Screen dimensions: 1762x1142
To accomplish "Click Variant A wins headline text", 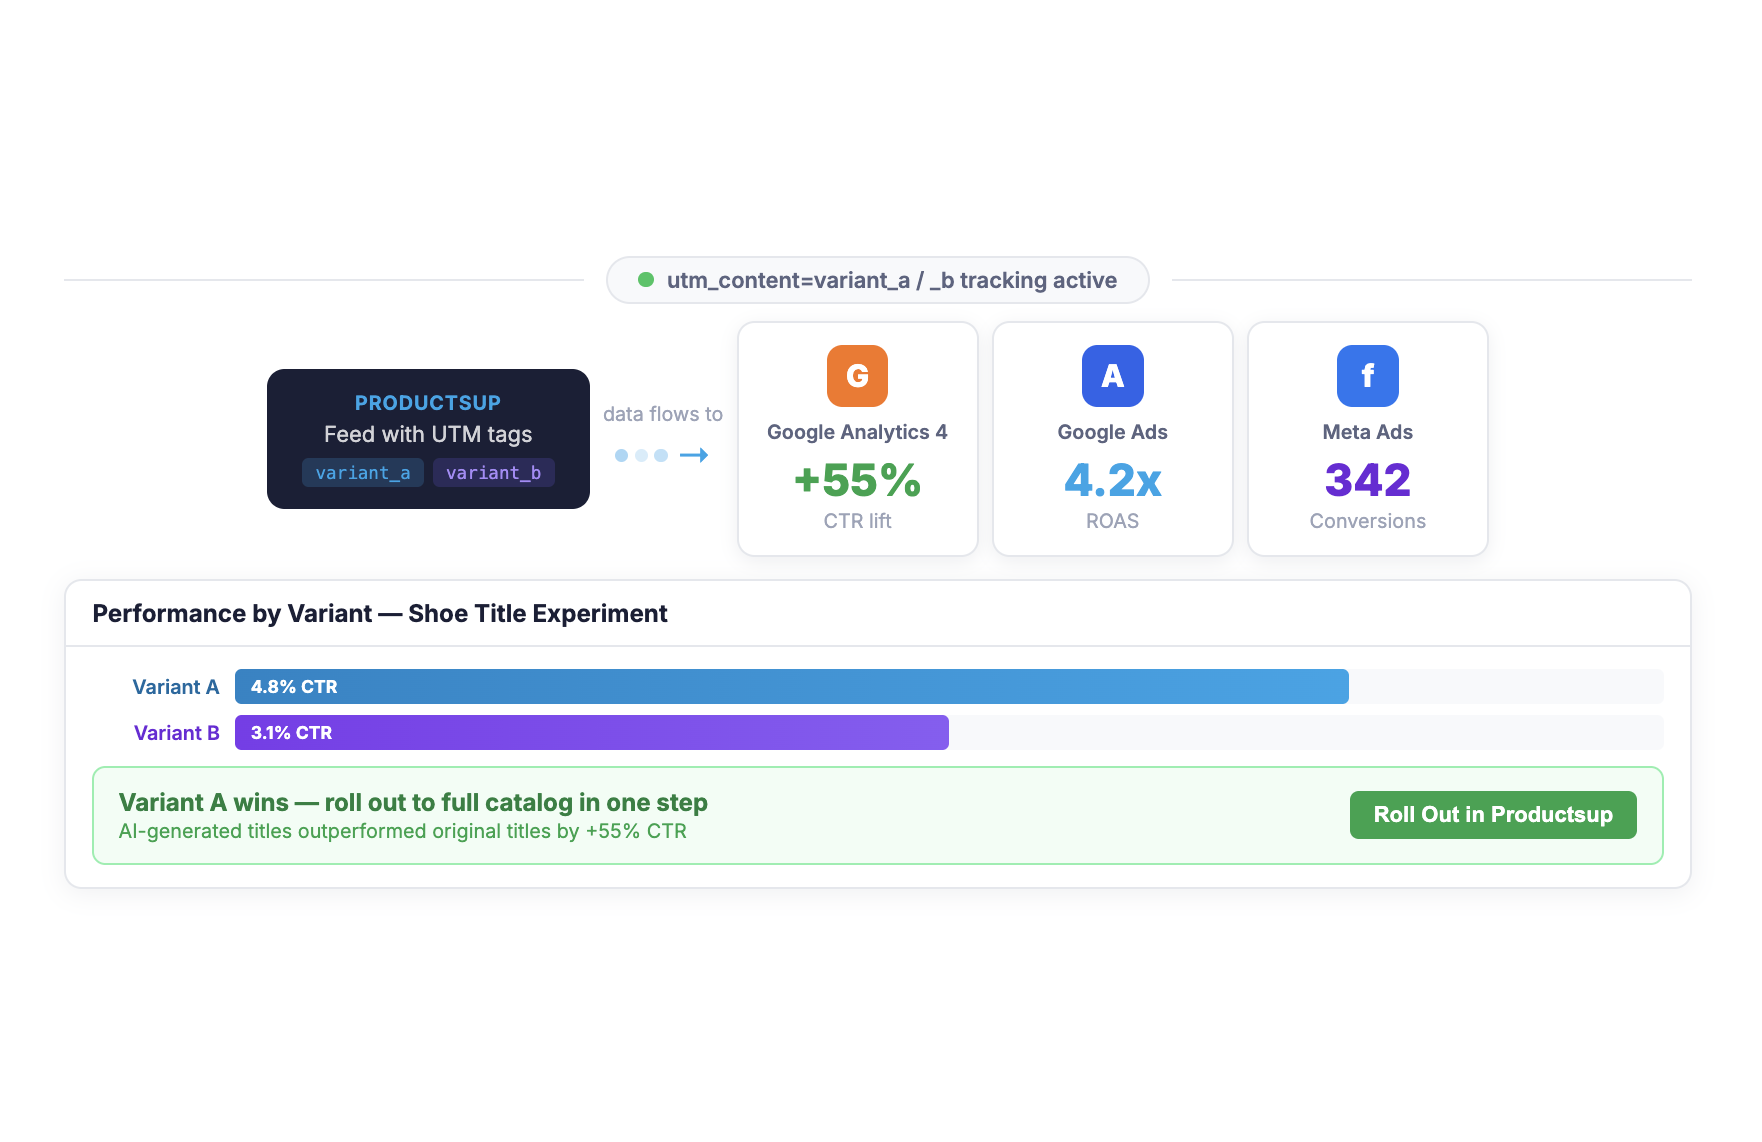I will click(413, 802).
